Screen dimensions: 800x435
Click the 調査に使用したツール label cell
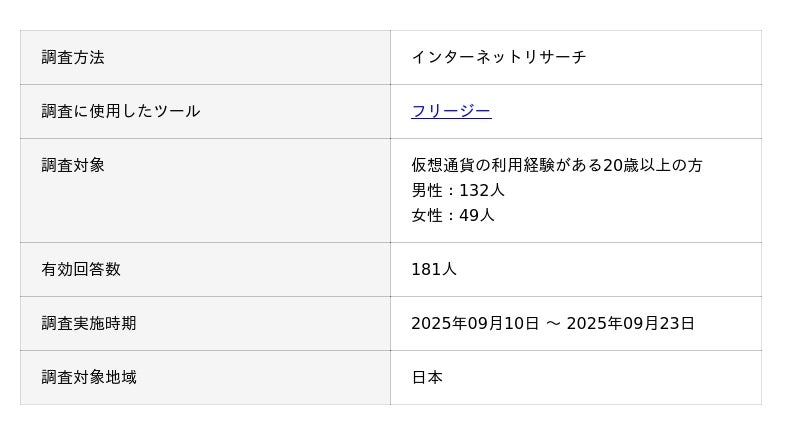pyautogui.click(x=121, y=111)
